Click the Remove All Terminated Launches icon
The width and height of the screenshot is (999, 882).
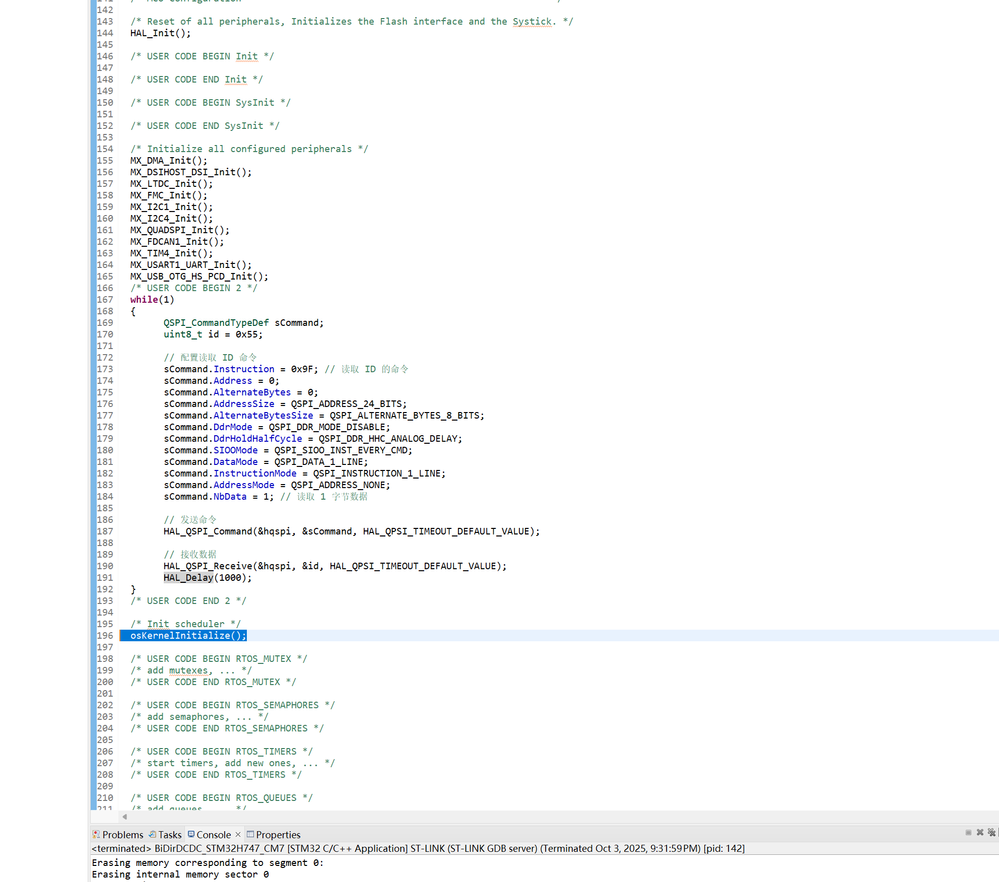click(x=993, y=832)
